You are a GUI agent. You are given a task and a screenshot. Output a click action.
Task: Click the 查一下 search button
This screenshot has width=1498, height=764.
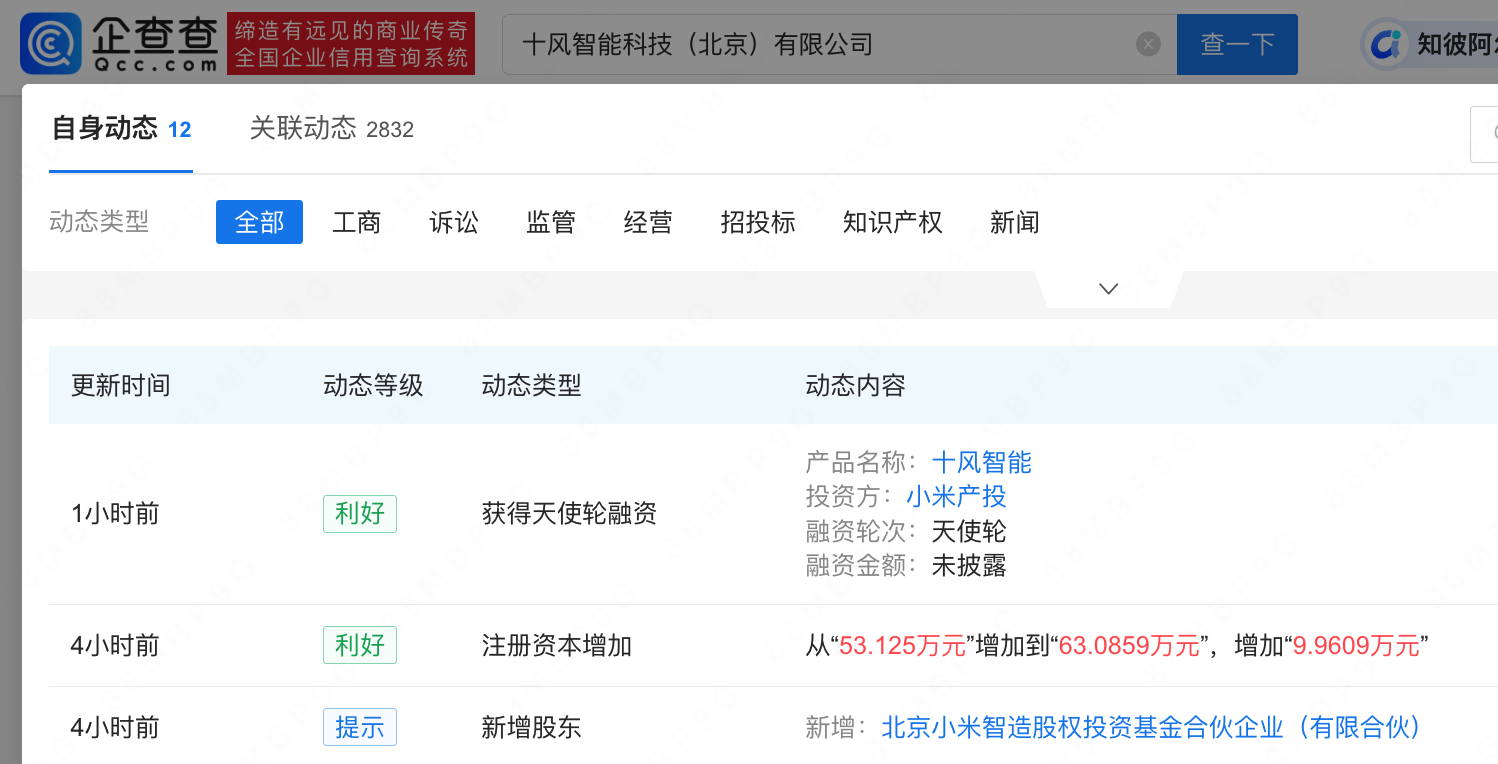(1237, 44)
